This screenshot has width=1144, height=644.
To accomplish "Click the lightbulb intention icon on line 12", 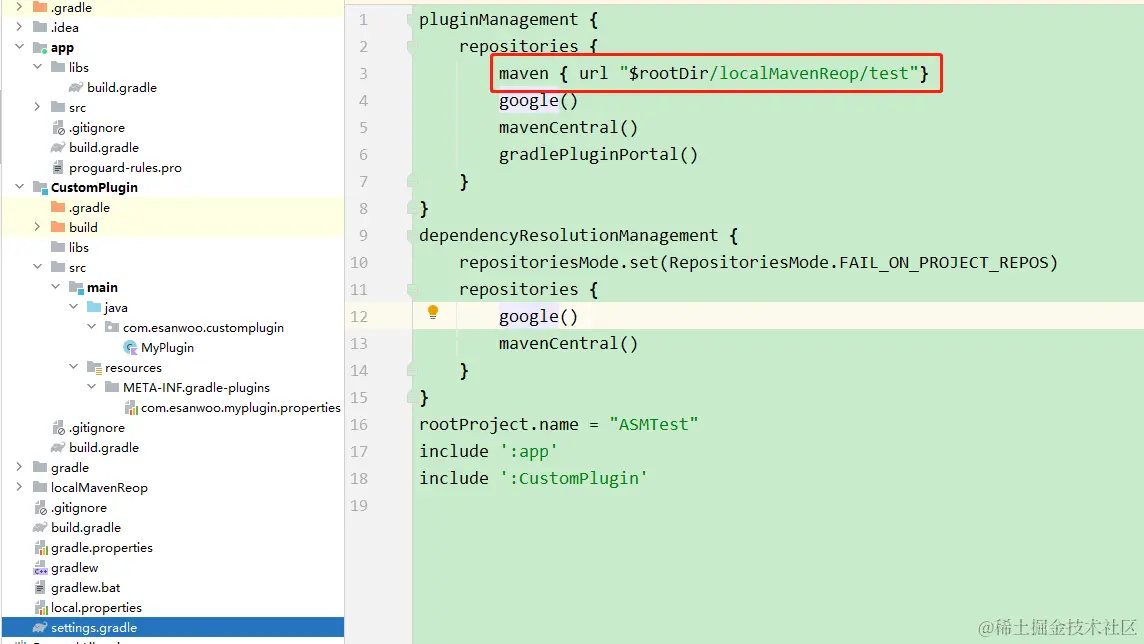I will click(433, 313).
